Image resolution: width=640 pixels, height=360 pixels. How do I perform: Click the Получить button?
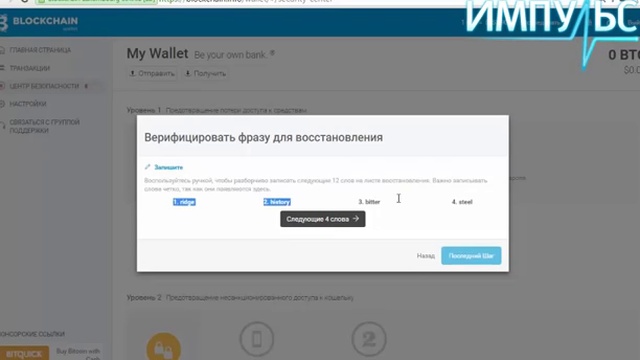click(205, 73)
